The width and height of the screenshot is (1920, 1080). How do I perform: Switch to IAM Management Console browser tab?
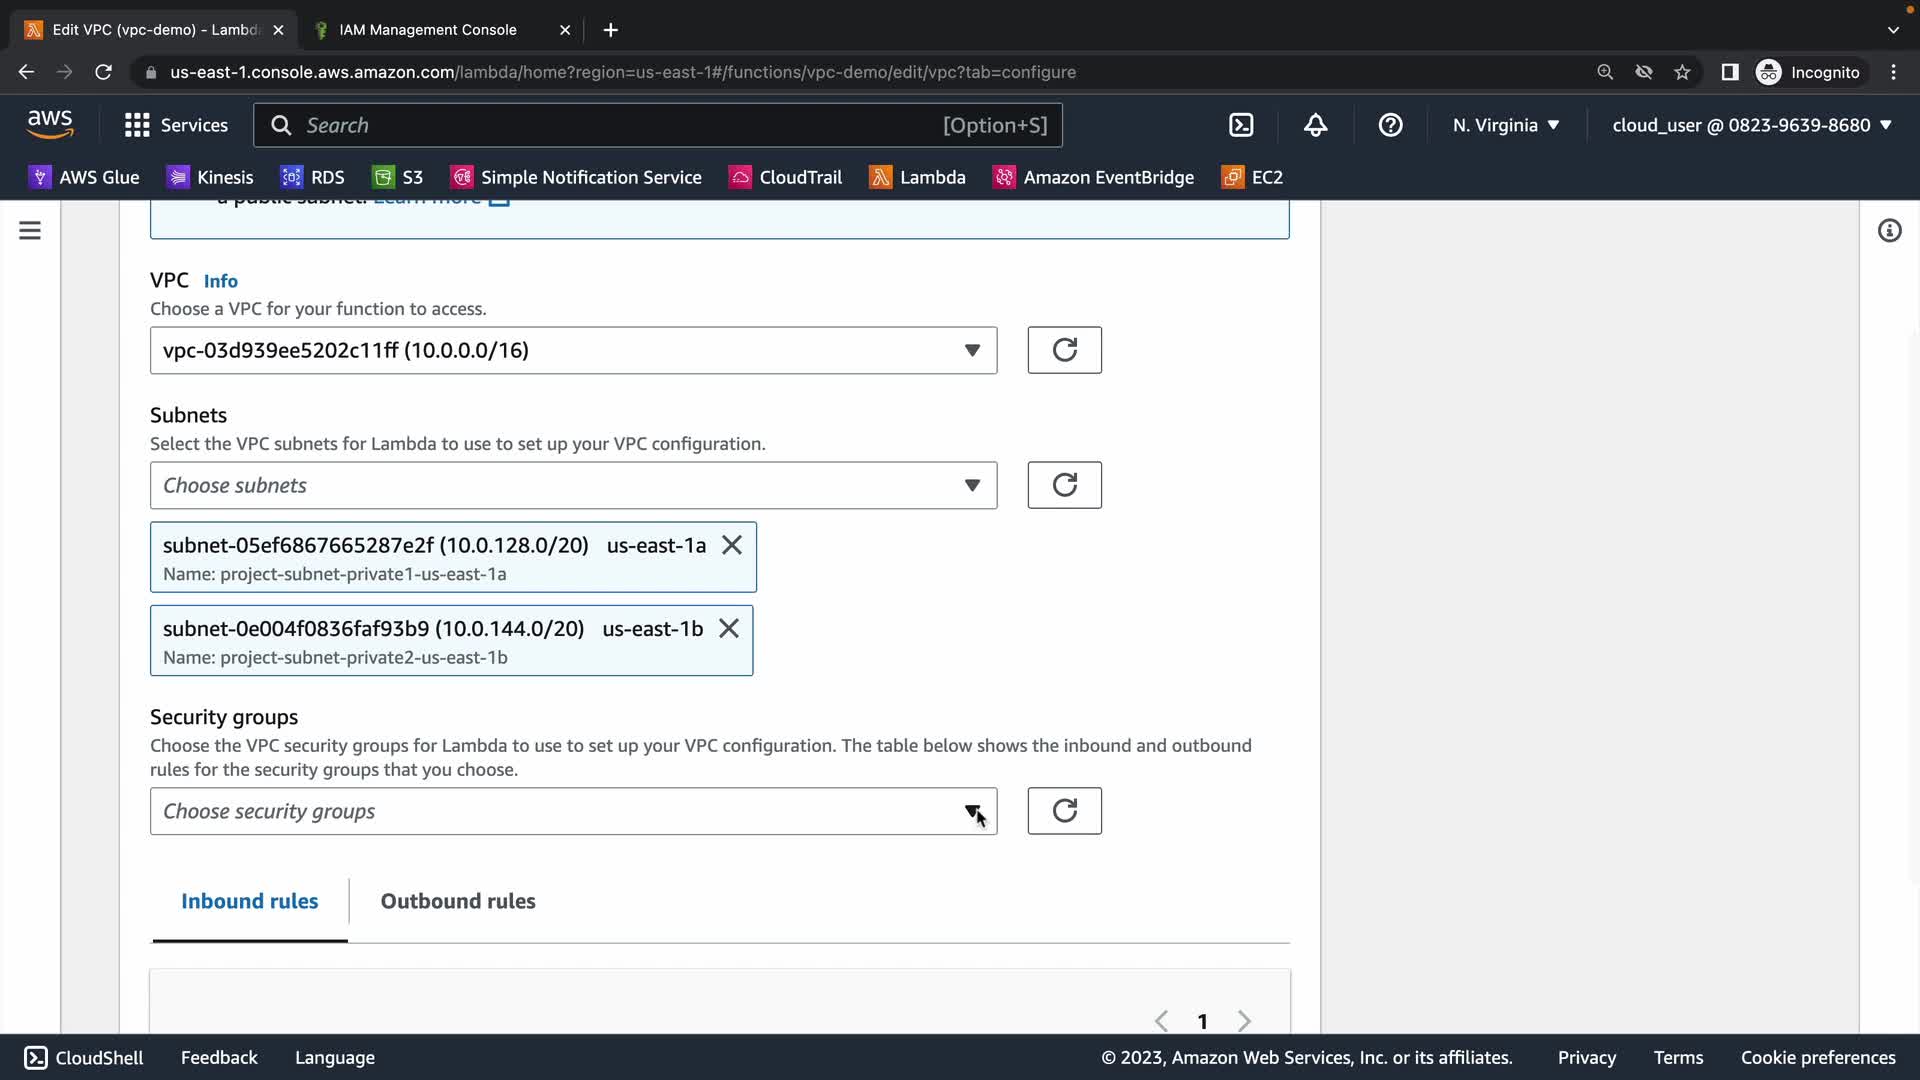(x=428, y=30)
